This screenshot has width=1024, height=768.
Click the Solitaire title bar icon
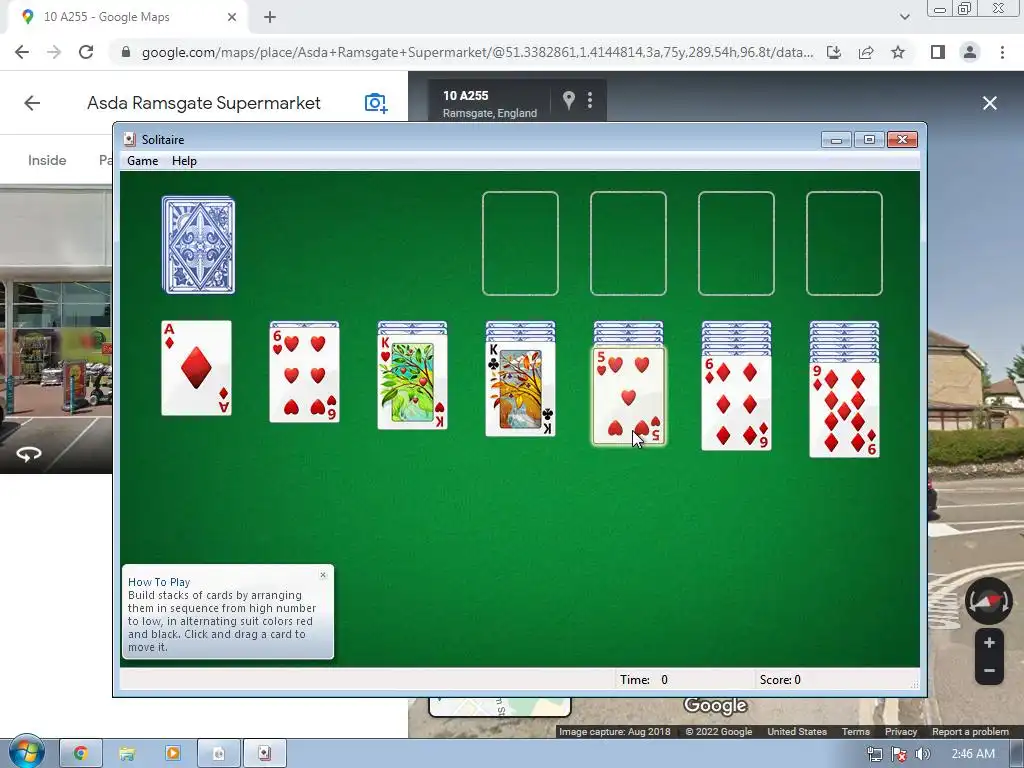(x=130, y=139)
